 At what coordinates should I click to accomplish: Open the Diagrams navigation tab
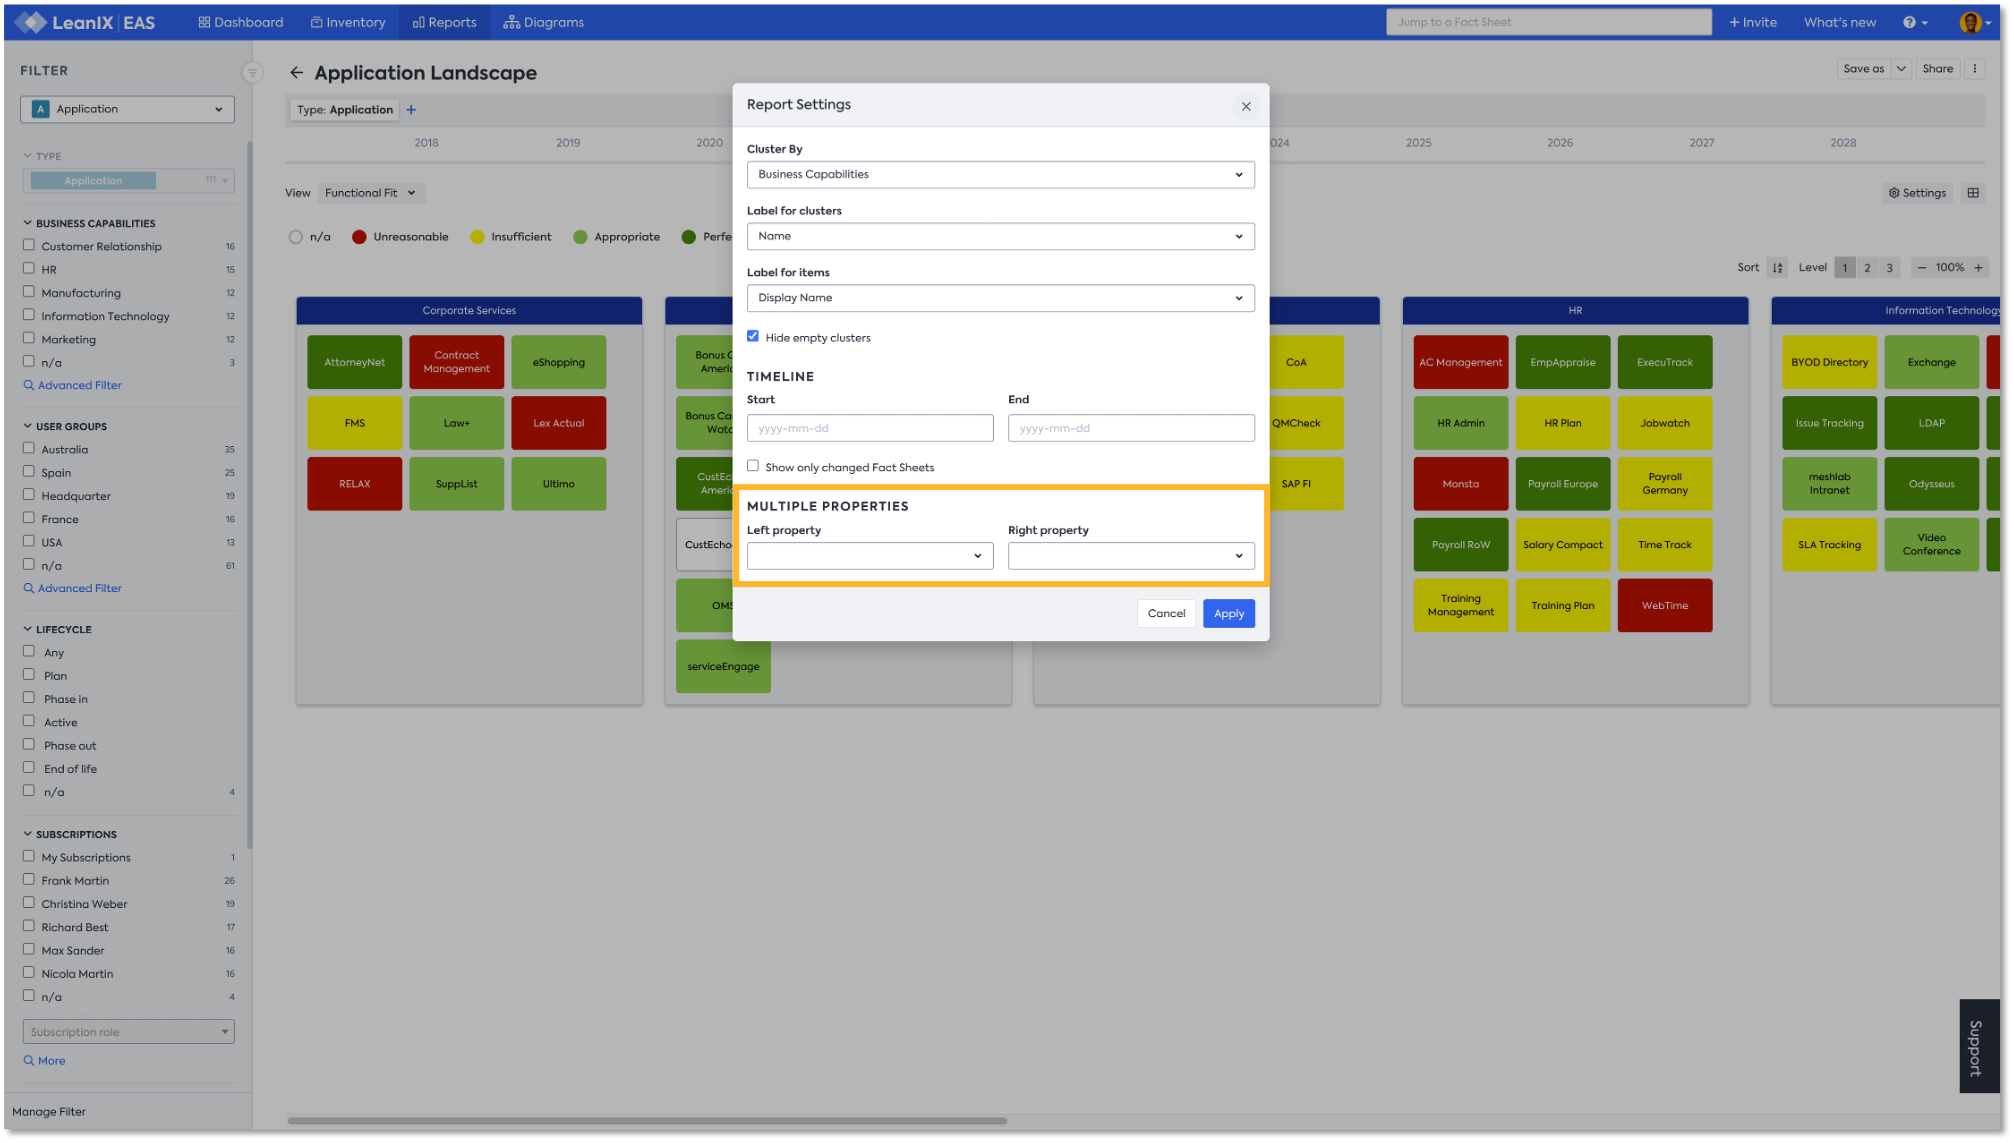[543, 22]
